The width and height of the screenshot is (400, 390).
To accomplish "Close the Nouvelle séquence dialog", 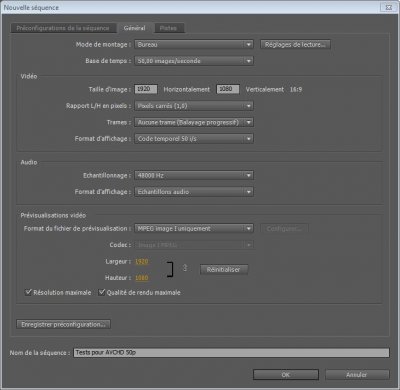I will click(x=389, y=7).
